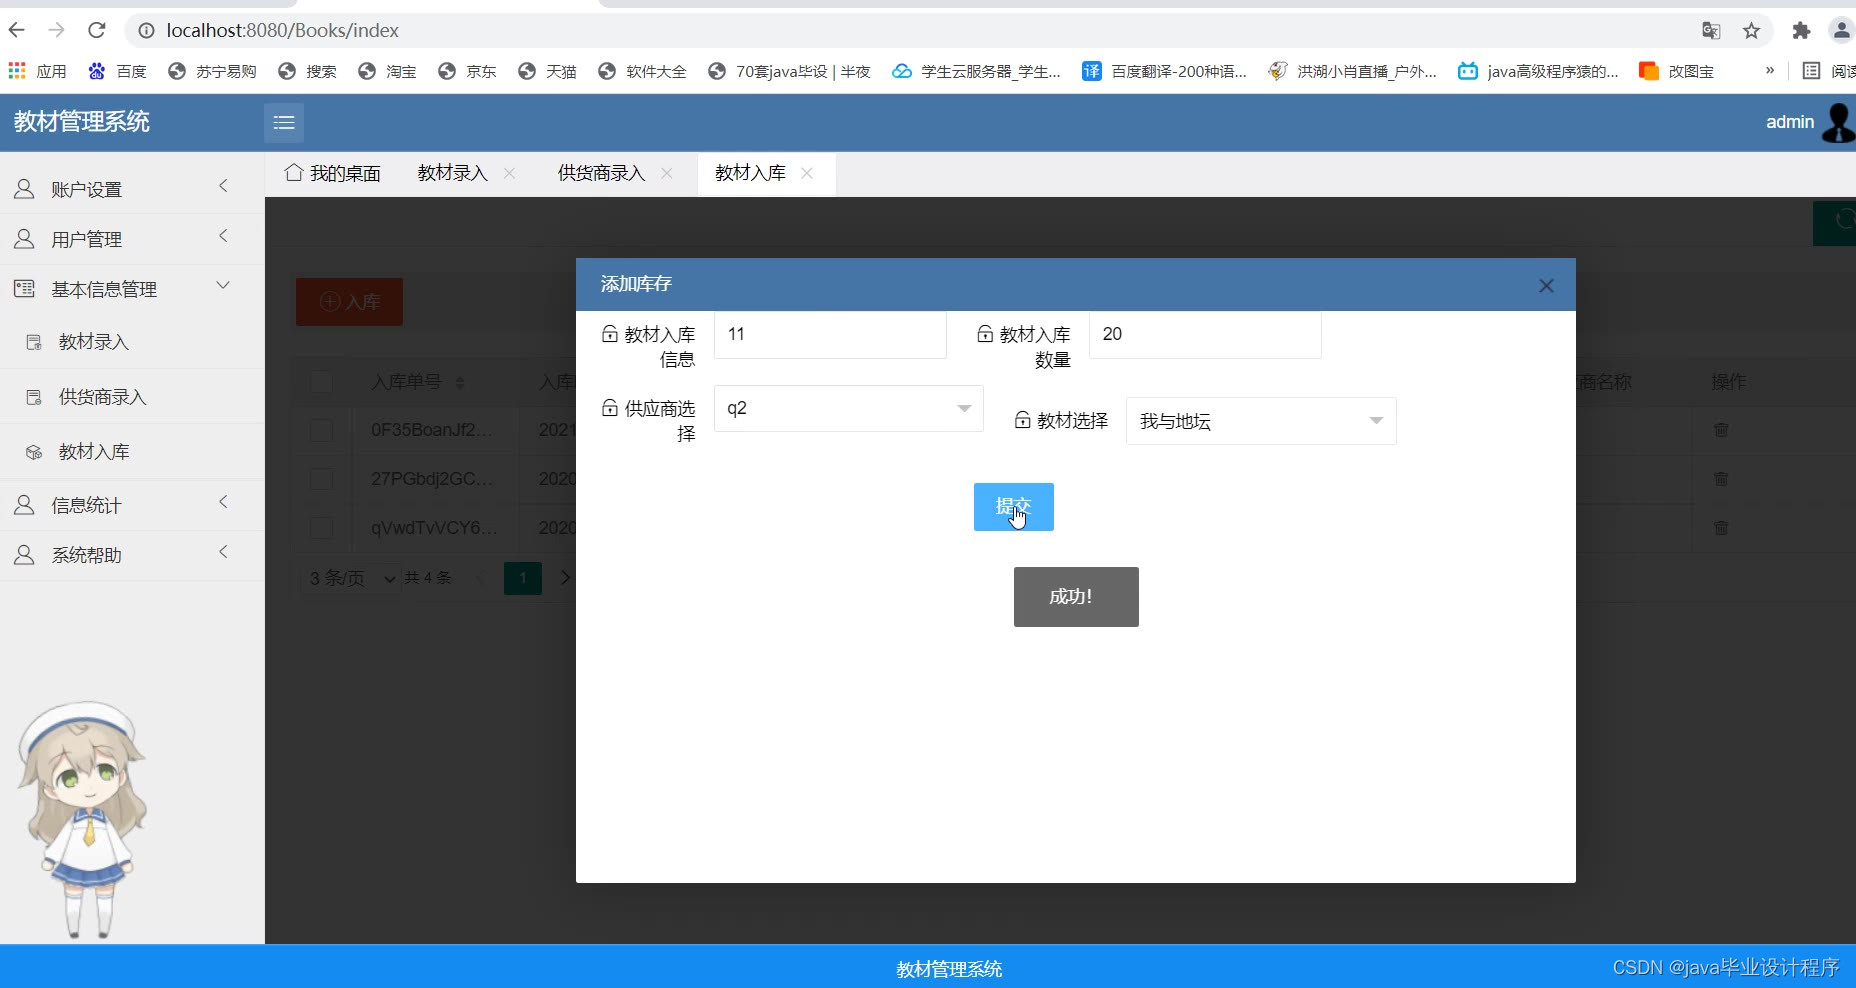Open 用户管理 section icon

[x=24, y=238]
